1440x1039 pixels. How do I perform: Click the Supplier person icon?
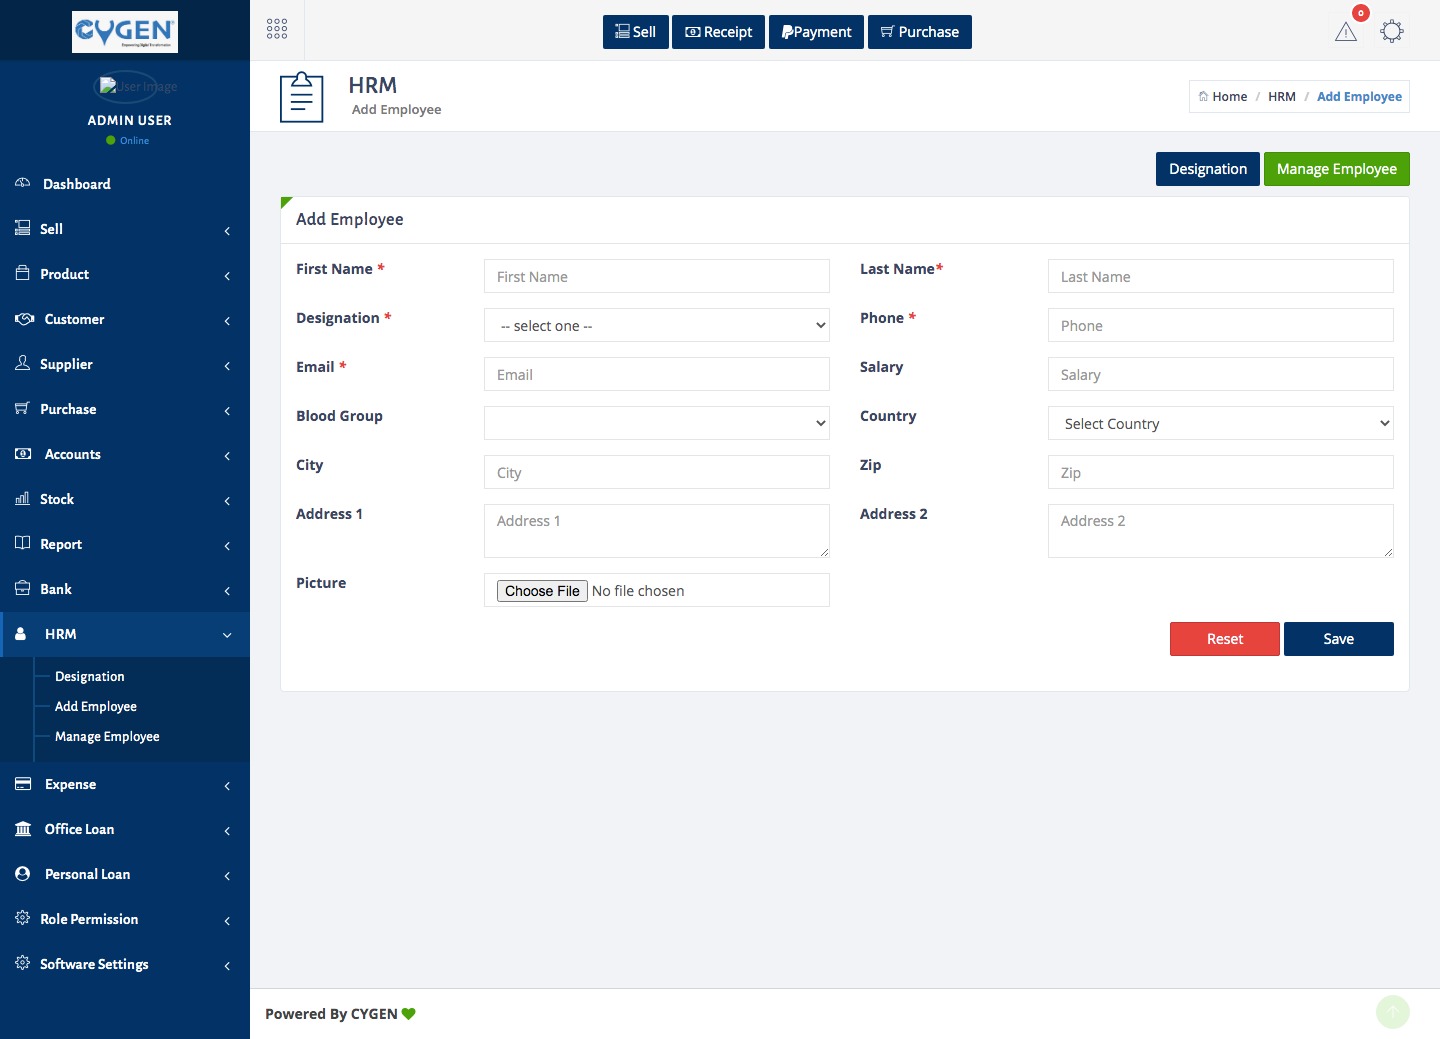point(22,363)
